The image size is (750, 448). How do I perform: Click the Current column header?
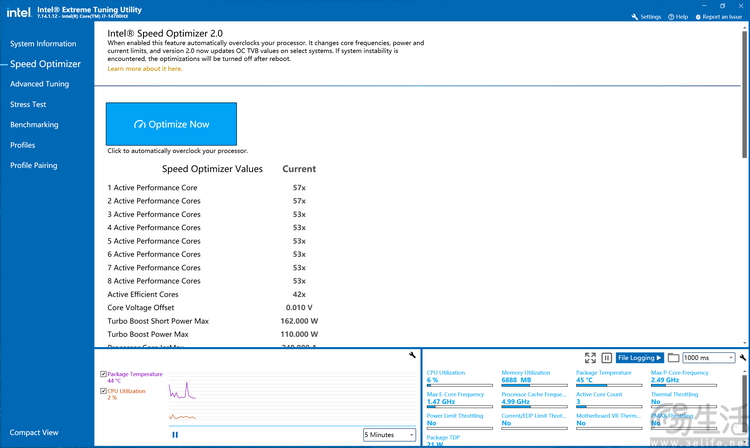point(299,169)
